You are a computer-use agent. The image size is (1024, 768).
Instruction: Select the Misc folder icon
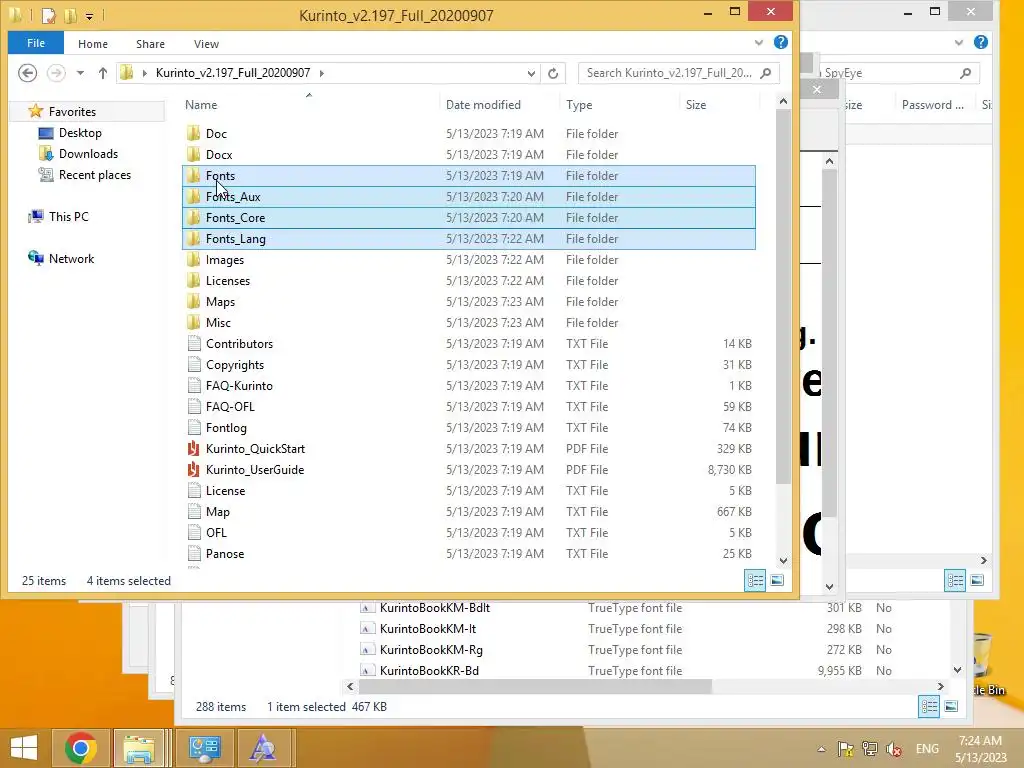[x=193, y=322]
